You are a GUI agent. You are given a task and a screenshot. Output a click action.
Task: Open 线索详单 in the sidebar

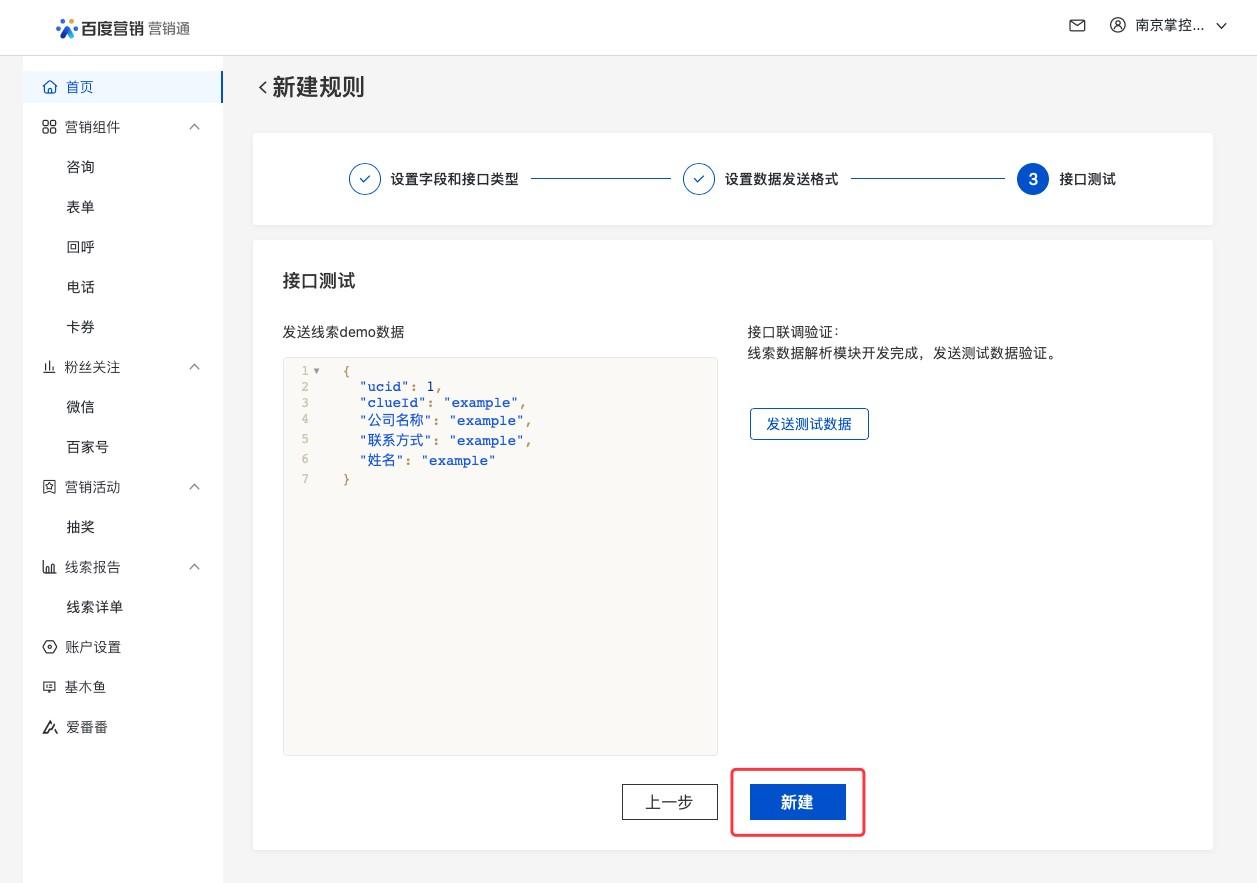tap(95, 607)
